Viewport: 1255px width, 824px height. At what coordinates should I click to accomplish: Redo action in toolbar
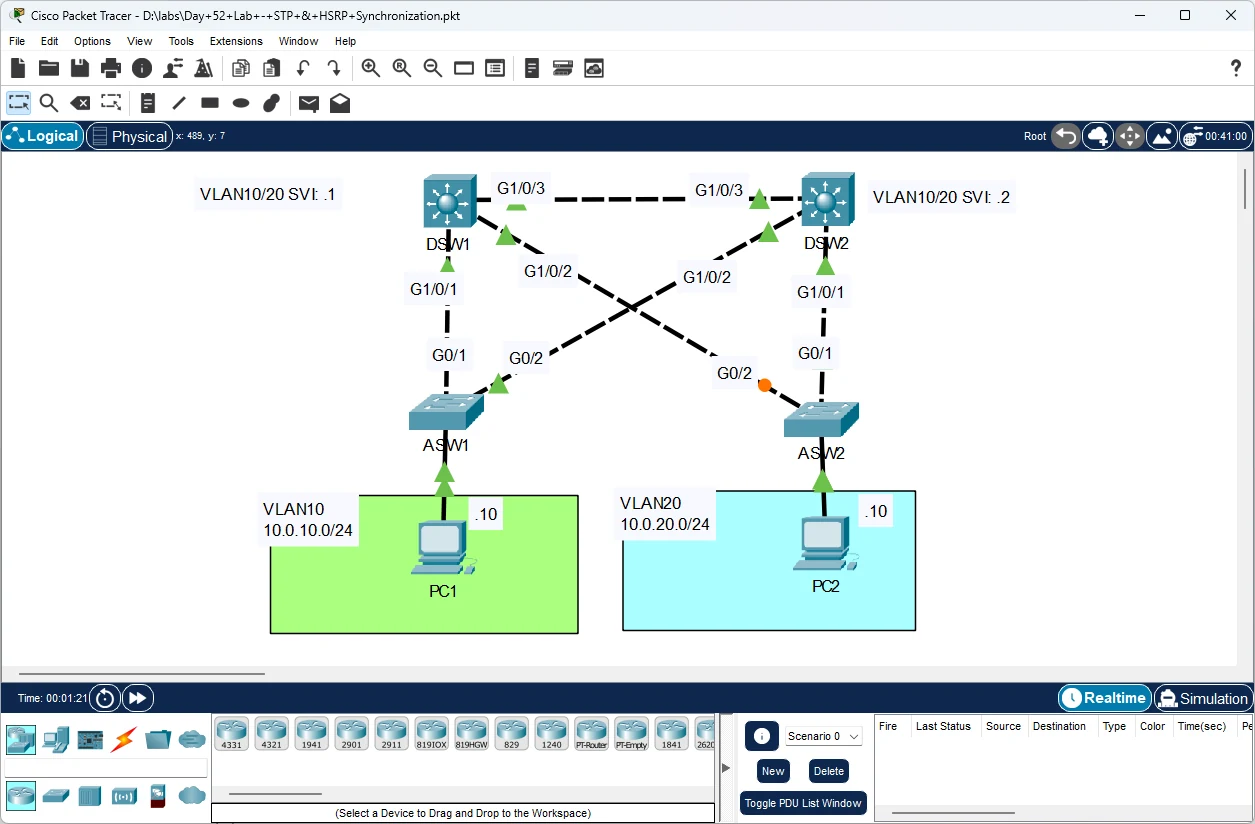(334, 68)
